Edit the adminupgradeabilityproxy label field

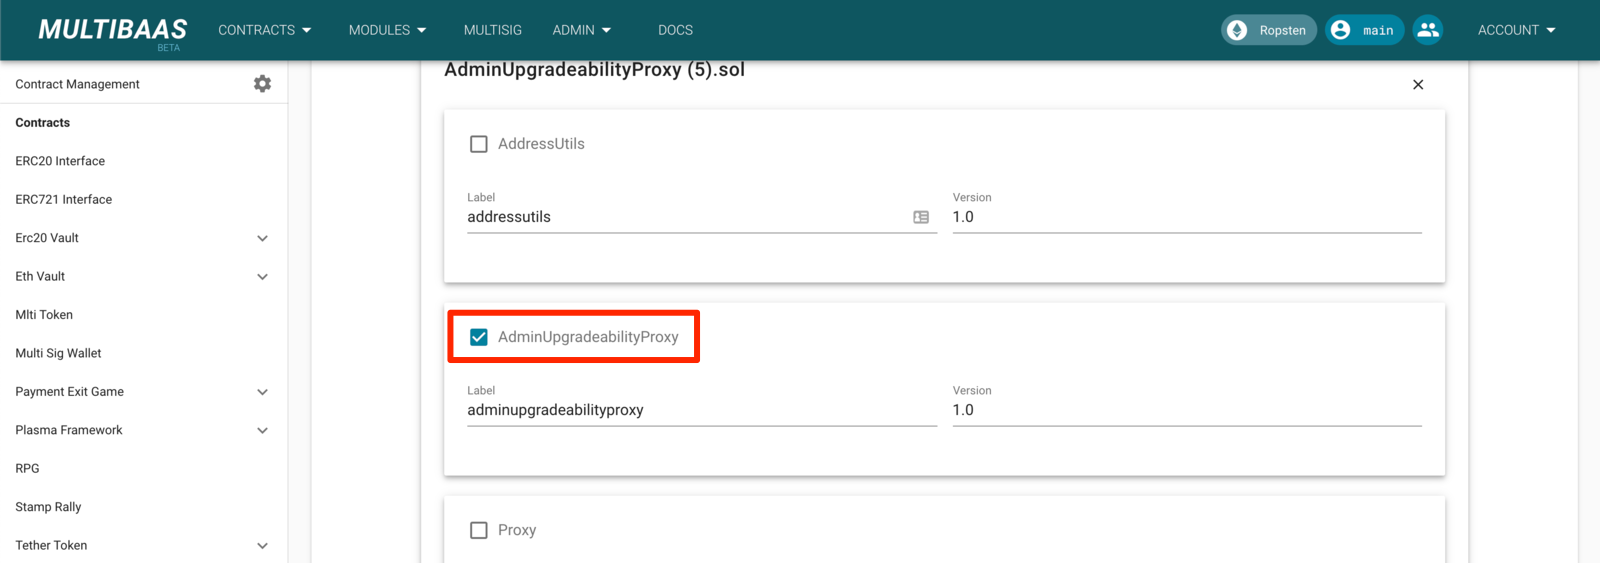point(702,410)
